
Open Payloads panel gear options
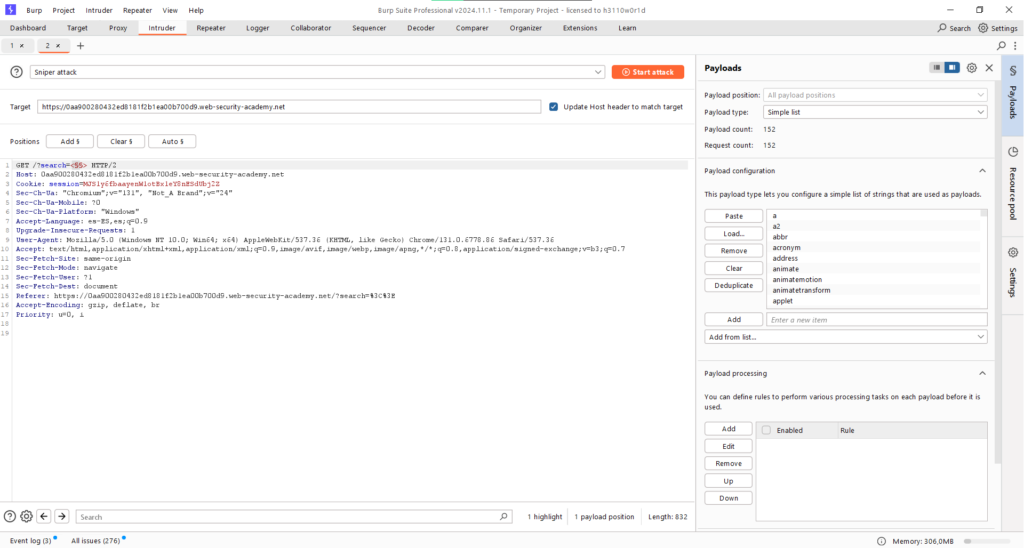point(972,68)
